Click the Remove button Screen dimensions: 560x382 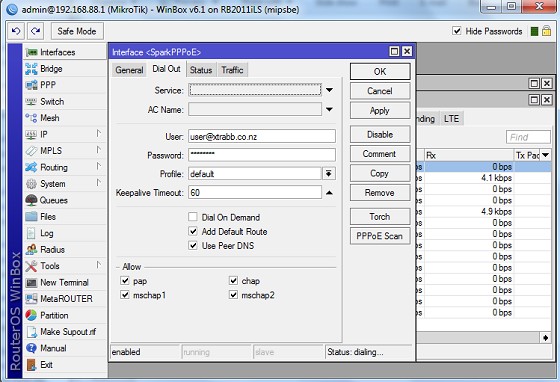point(380,193)
